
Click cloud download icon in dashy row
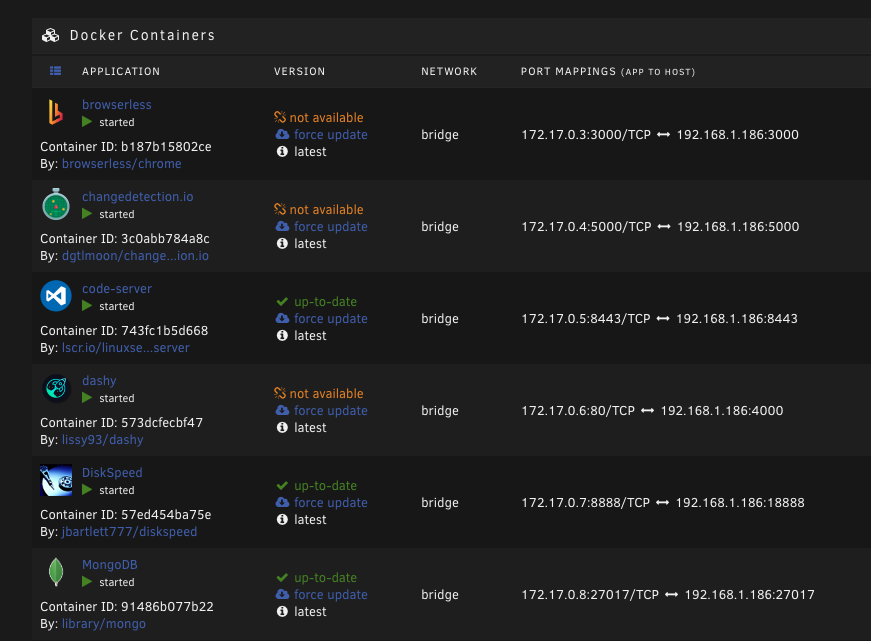click(x=282, y=410)
